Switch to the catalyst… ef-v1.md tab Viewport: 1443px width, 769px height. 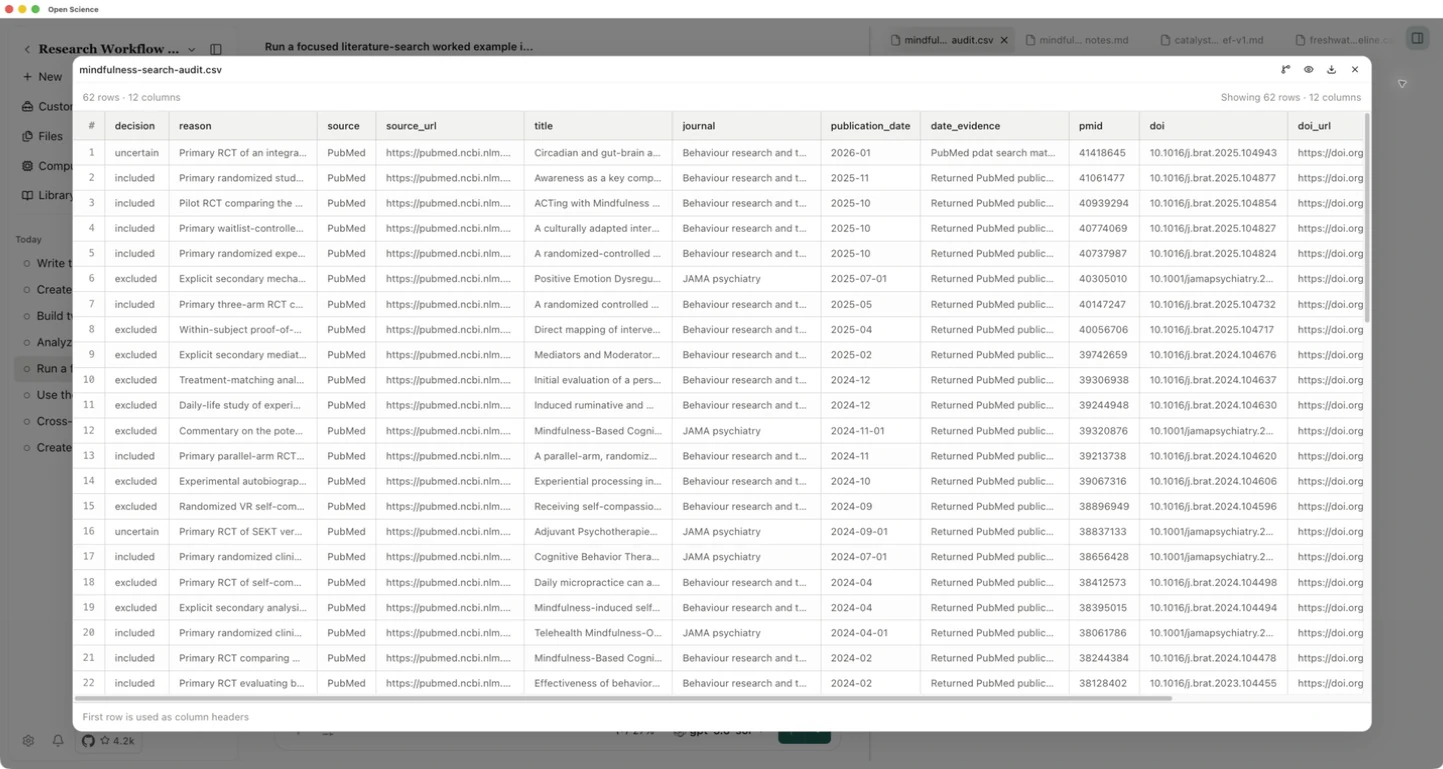coord(1211,40)
